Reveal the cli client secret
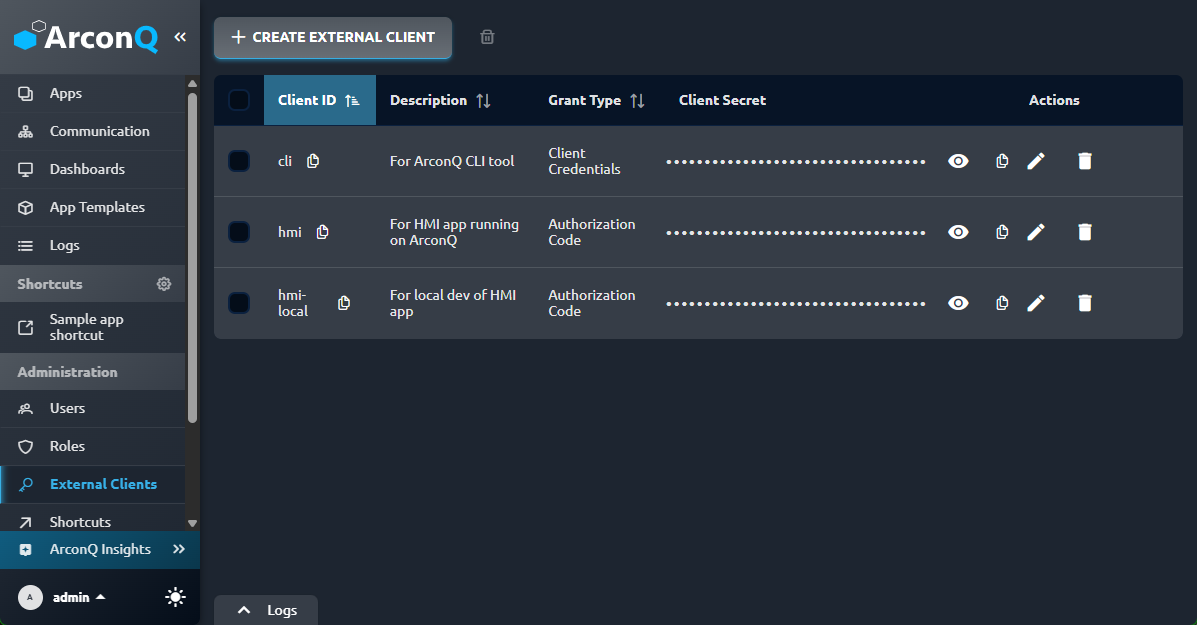The height and width of the screenshot is (625, 1197). [x=958, y=161]
